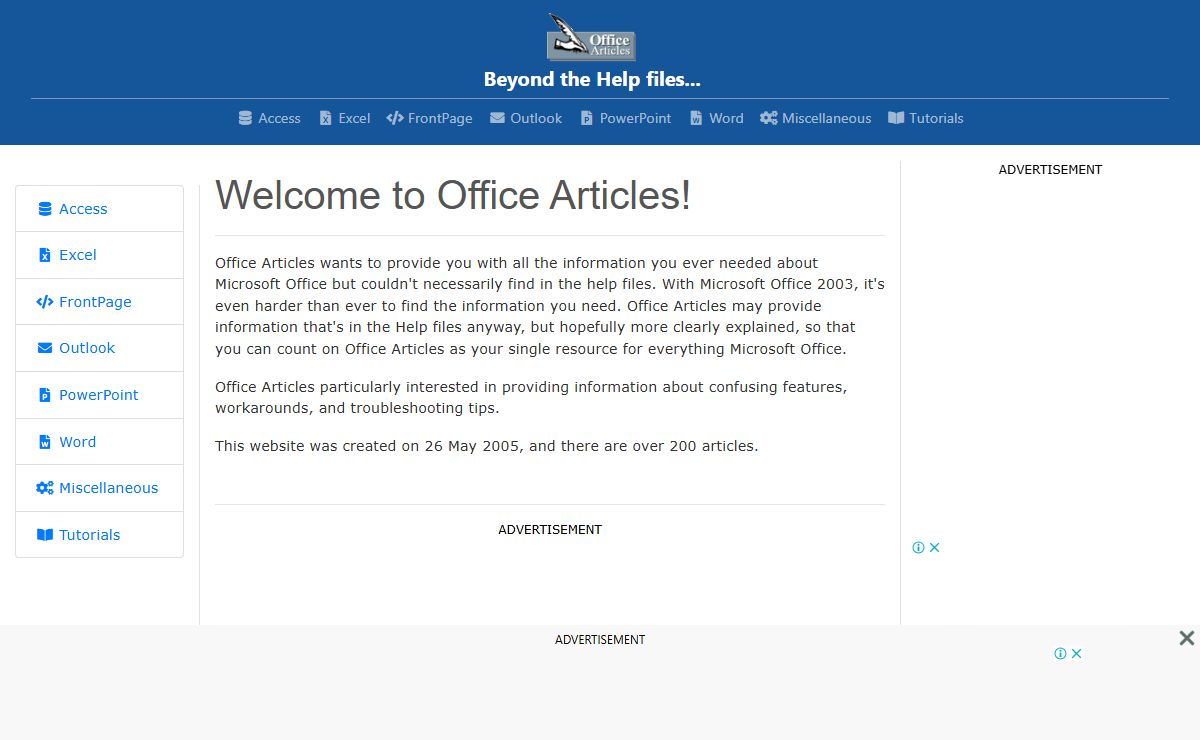
Task: Click the Access database icon in sidebar
Action: (x=44, y=209)
